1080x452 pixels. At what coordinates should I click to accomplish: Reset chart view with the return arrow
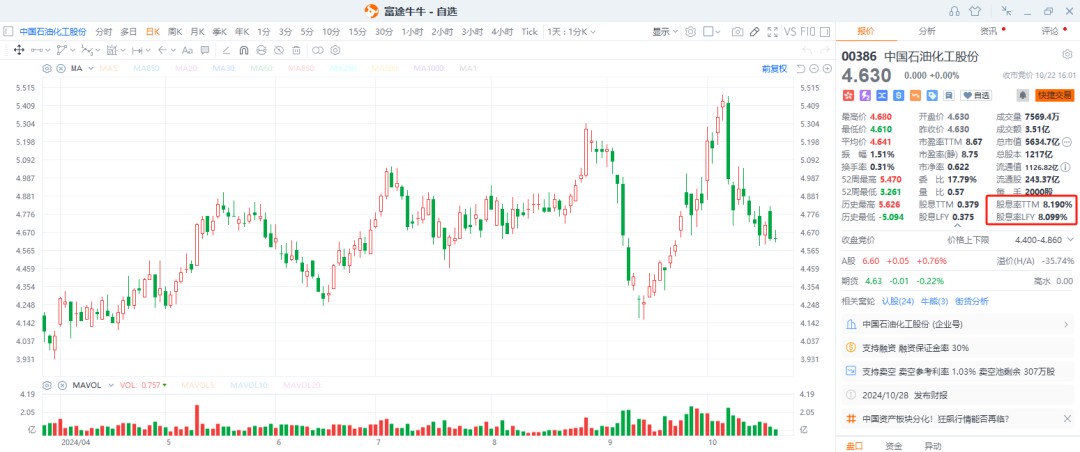[801, 68]
